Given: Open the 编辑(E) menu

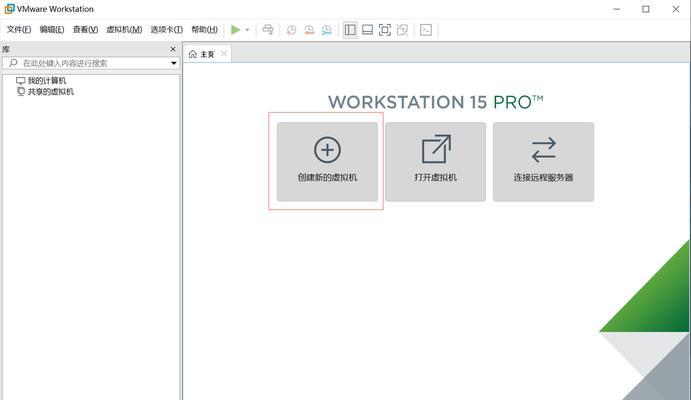Looking at the screenshot, I should (x=52, y=30).
